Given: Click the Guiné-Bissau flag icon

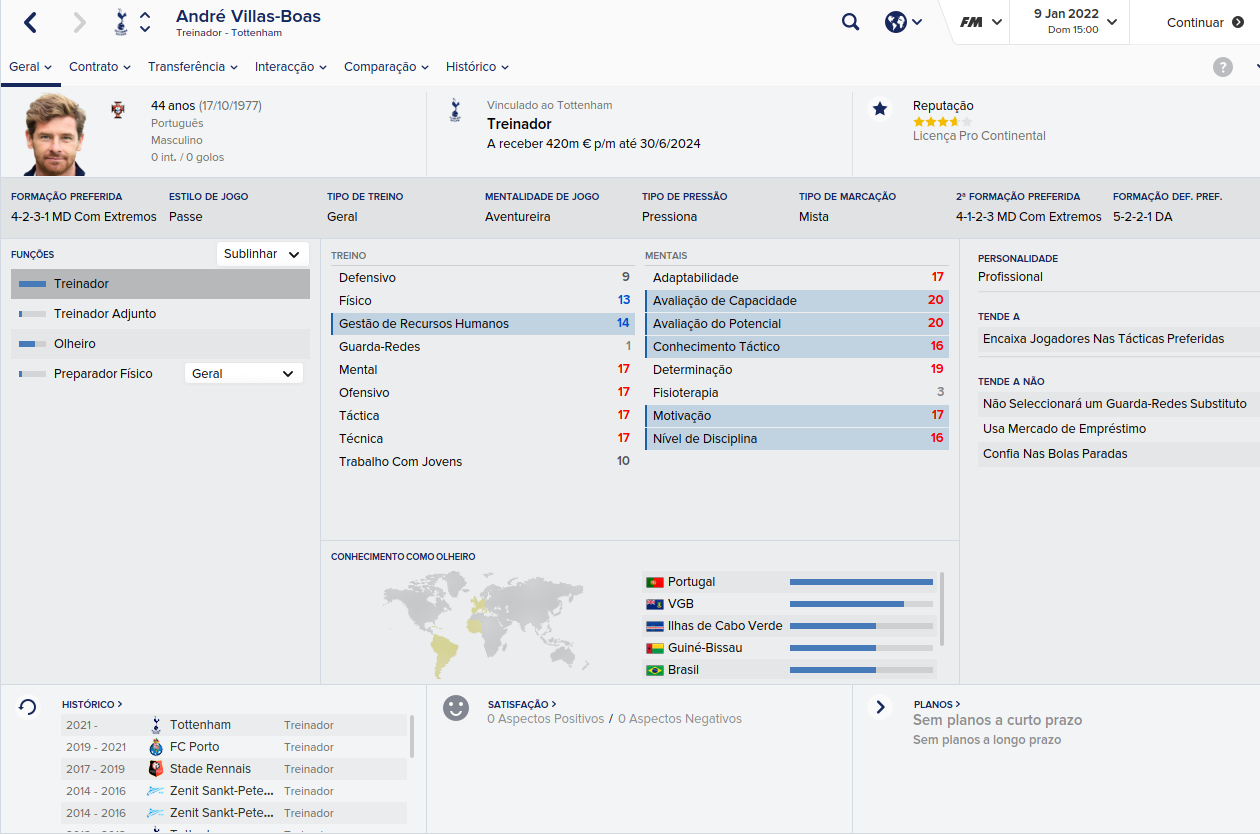Looking at the screenshot, I should coord(655,648).
